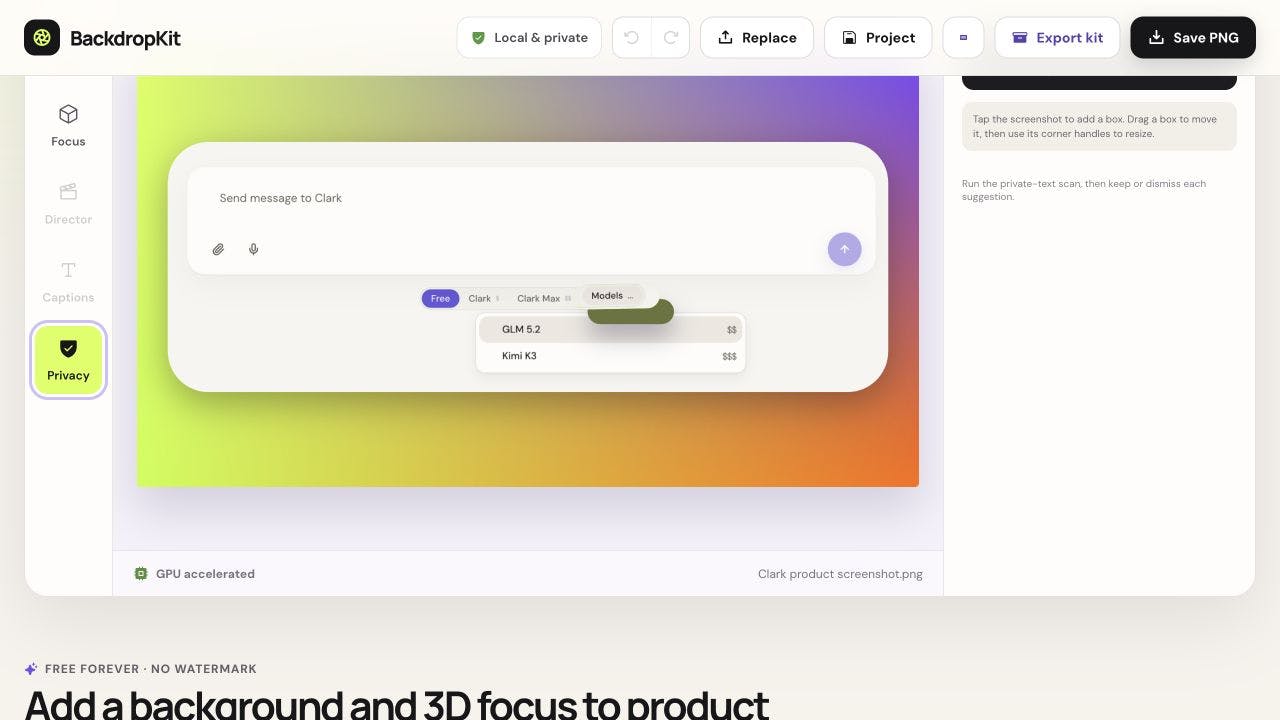Click the Clark option in the preview
The width and height of the screenshot is (1280, 720).
(483, 298)
